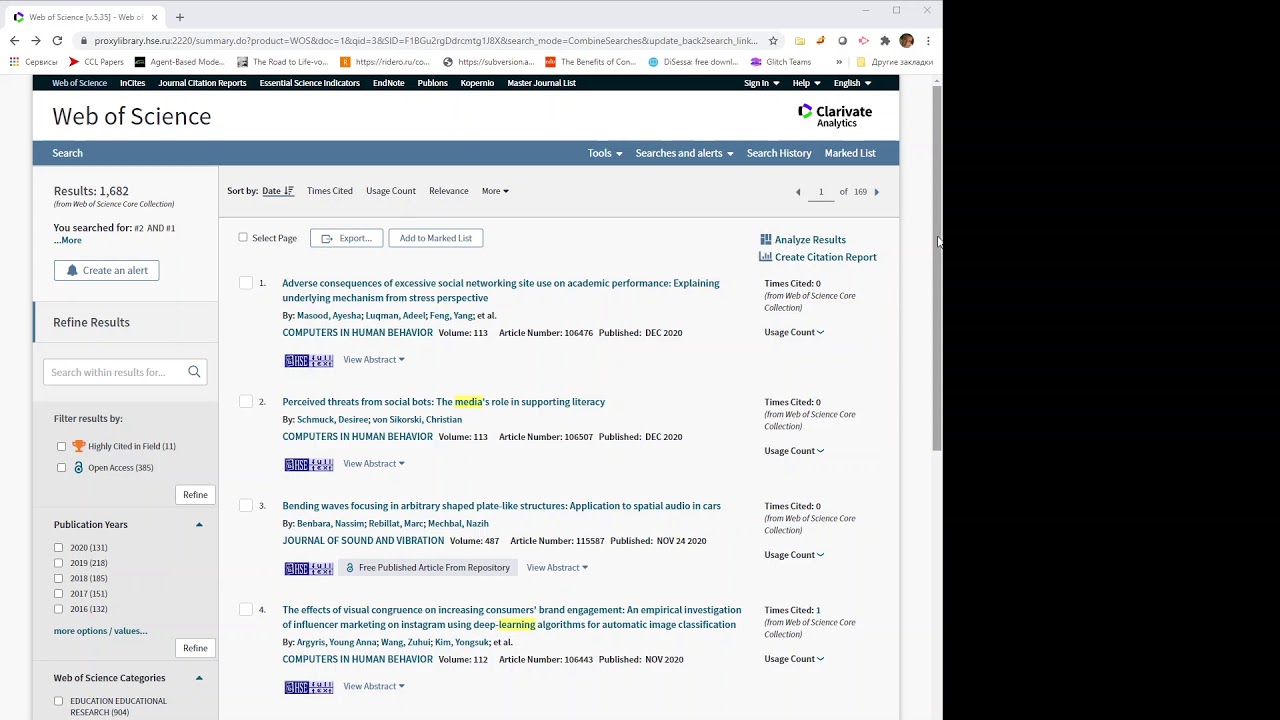This screenshot has width=1280, height=720.
Task: Collapse Web of Science Categories section
Action: (199, 678)
